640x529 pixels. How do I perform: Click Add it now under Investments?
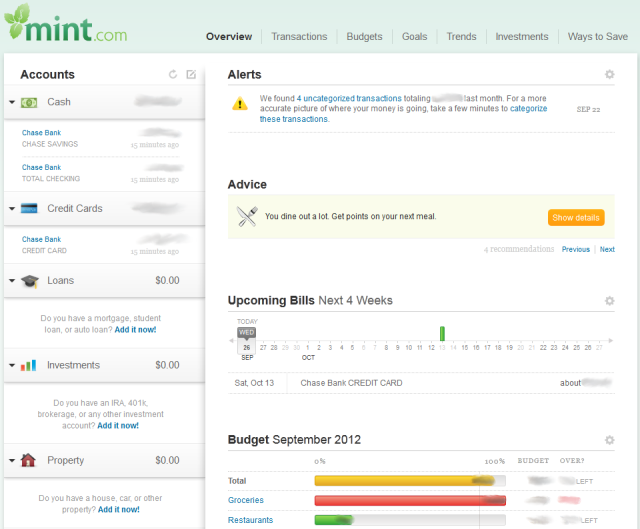(118, 426)
